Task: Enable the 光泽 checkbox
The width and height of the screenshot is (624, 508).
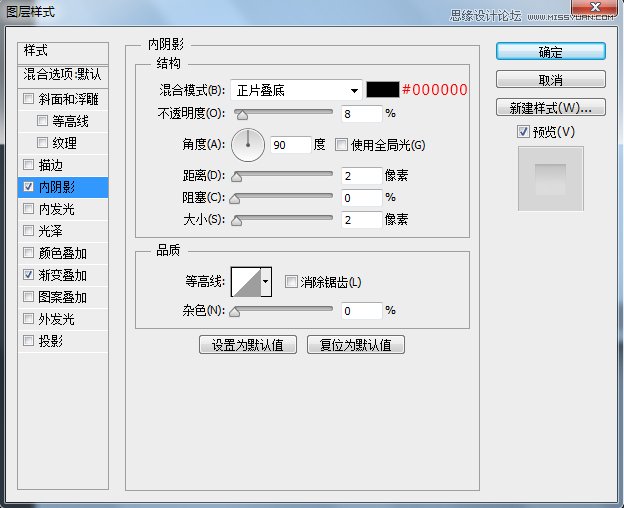Action: (x=28, y=230)
